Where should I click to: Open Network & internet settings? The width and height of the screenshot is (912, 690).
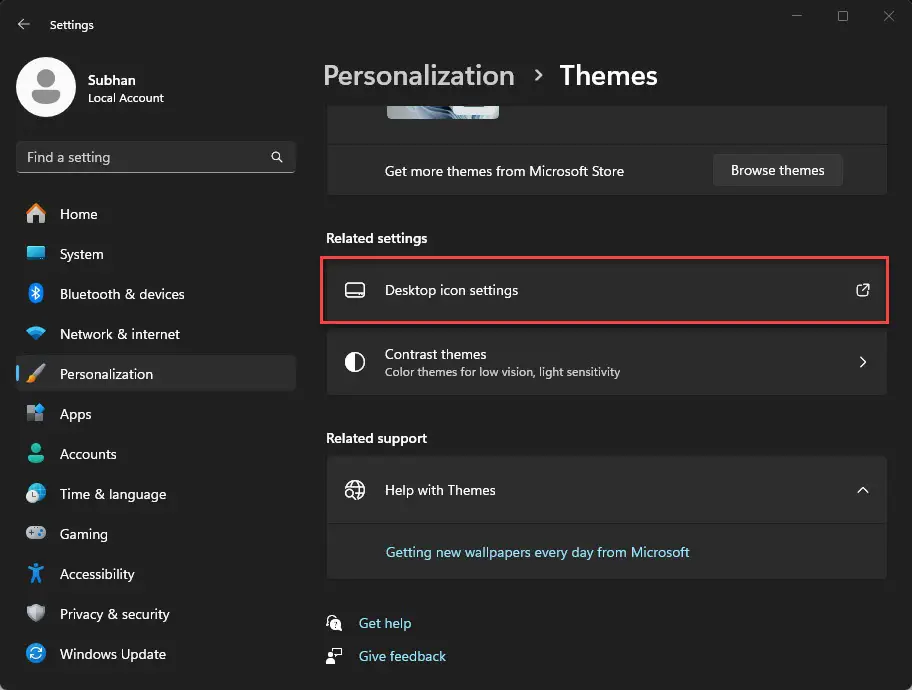(x=119, y=334)
